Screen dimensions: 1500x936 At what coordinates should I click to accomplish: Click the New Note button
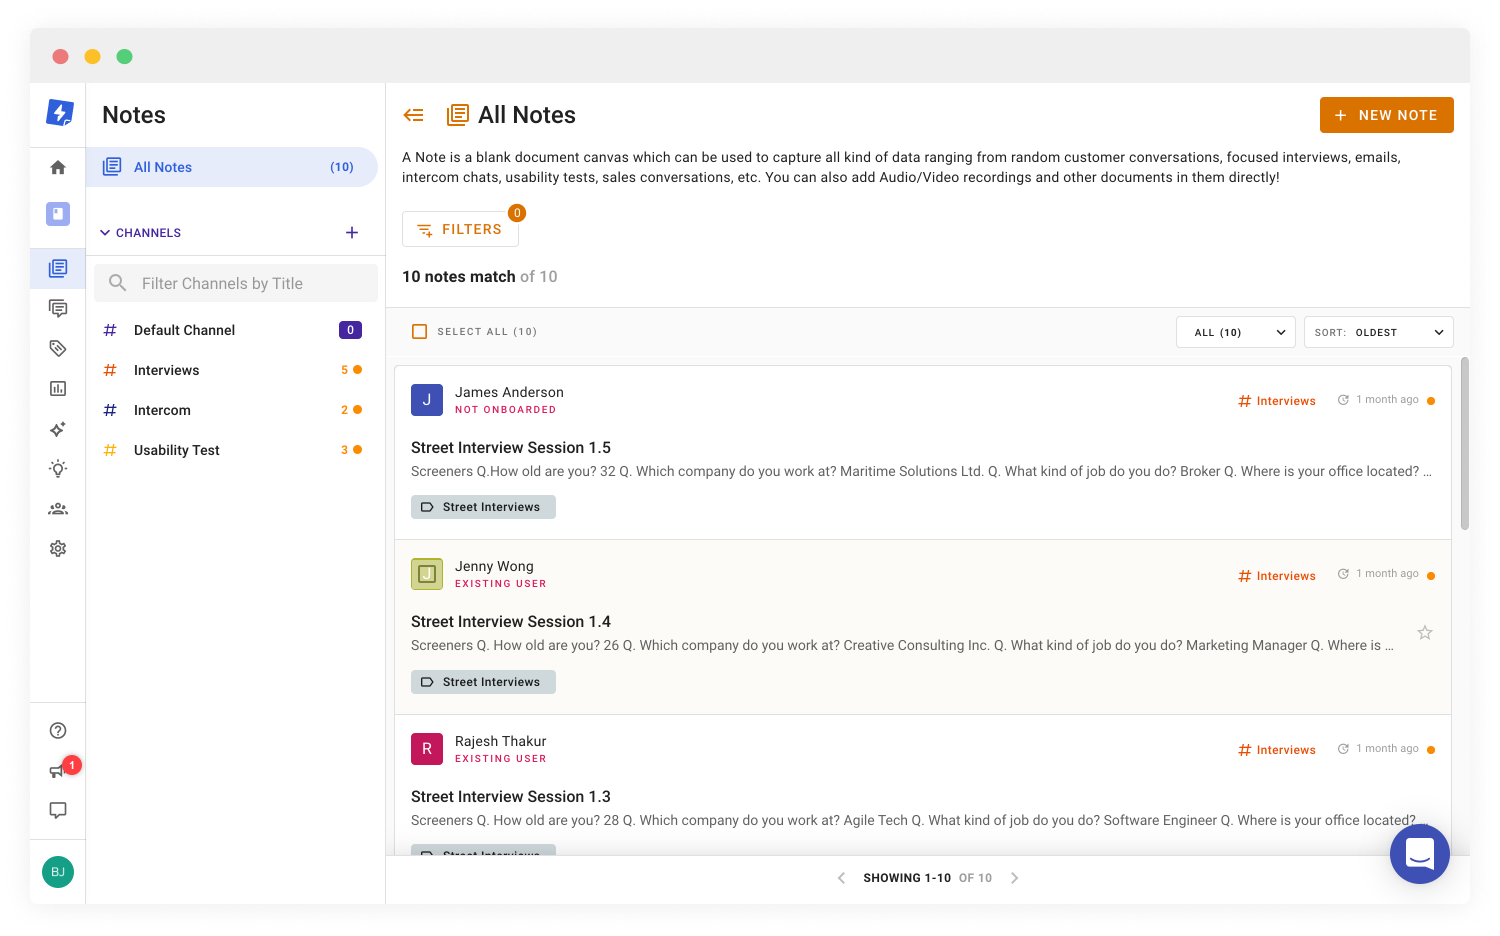click(x=1386, y=115)
